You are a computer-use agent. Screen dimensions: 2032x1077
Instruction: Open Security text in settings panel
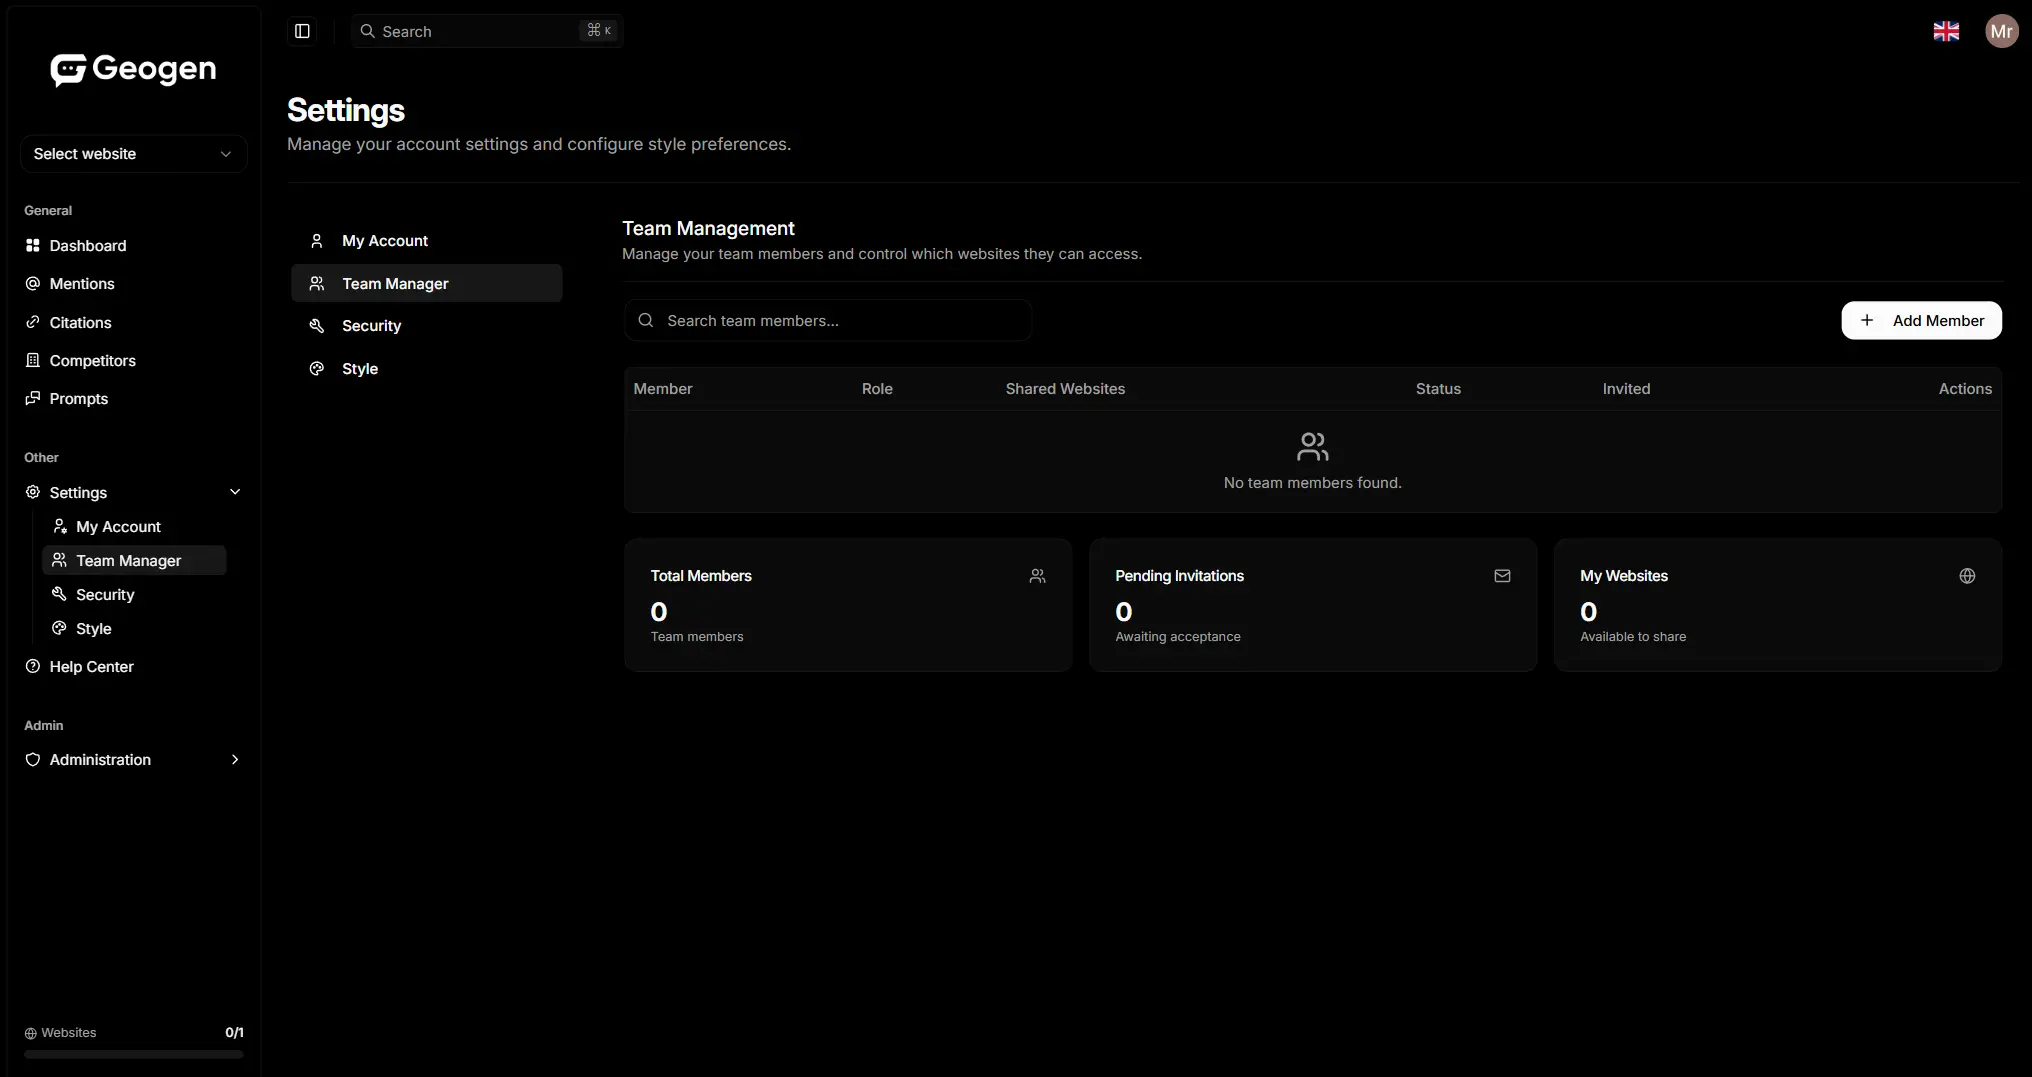pyautogui.click(x=371, y=326)
